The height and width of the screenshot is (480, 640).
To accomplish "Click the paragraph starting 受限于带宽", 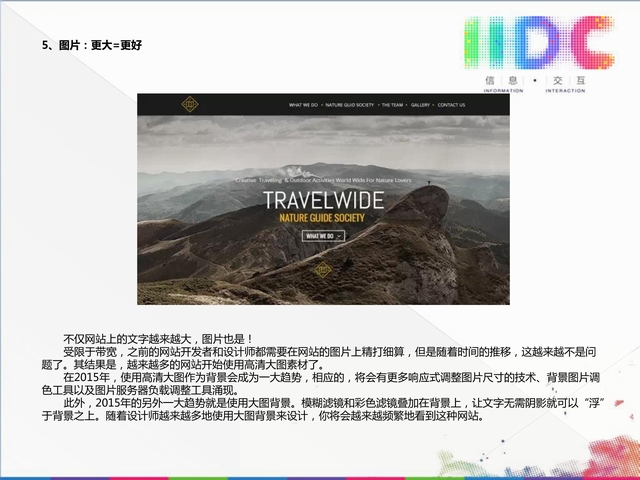I will point(319,358).
